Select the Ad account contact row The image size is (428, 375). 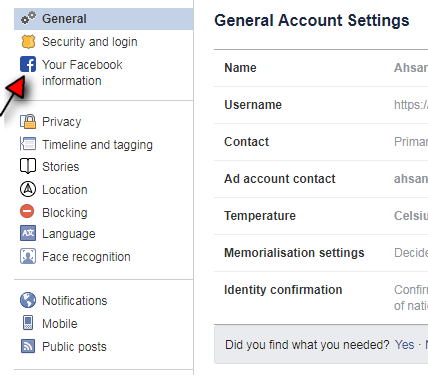coord(321,179)
